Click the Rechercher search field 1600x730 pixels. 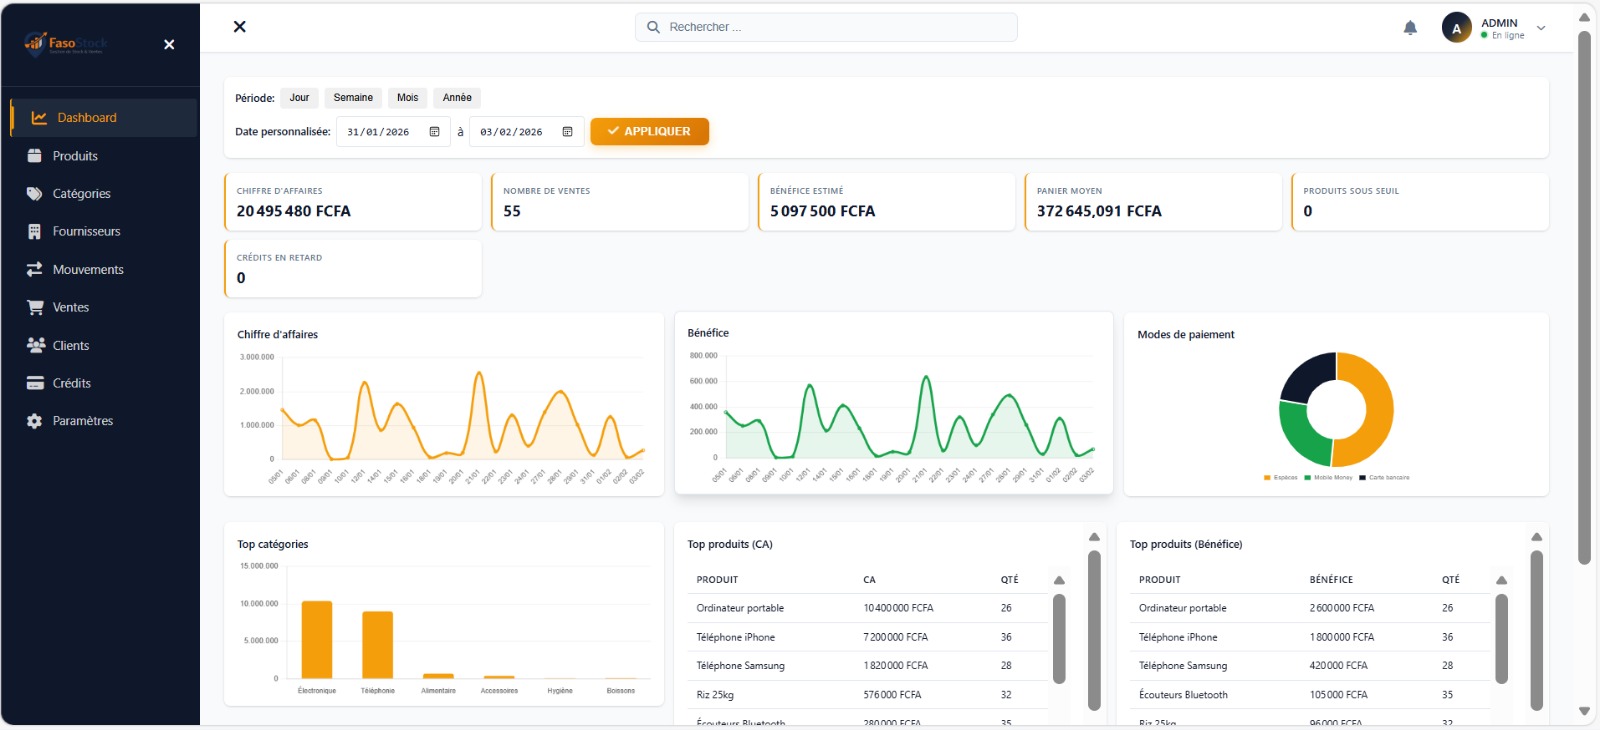pos(826,27)
